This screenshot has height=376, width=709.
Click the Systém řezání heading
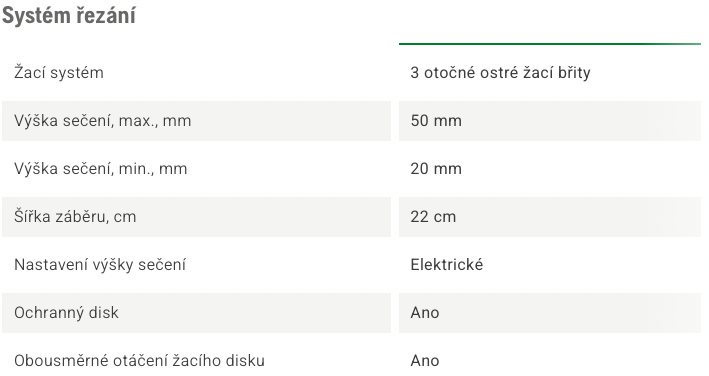click(69, 16)
